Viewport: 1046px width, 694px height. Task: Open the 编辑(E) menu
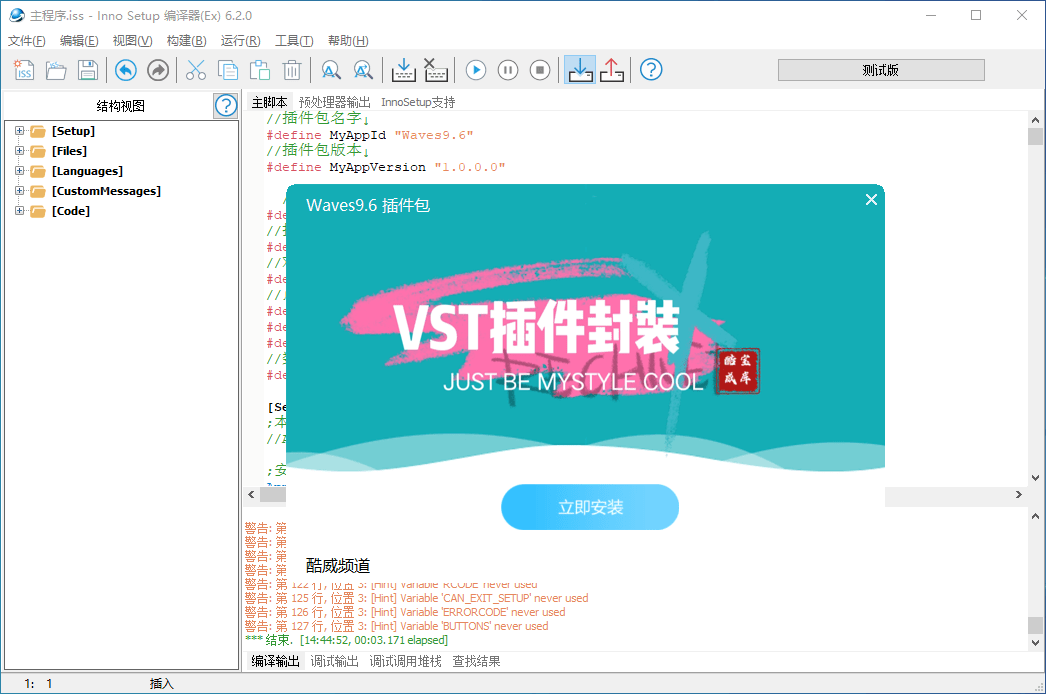point(79,41)
